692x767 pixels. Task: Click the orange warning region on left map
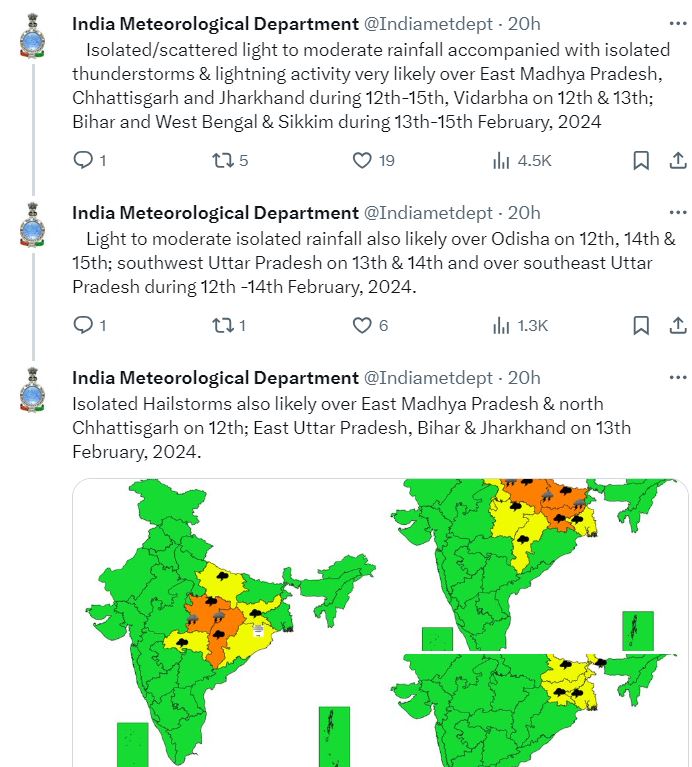point(215,626)
